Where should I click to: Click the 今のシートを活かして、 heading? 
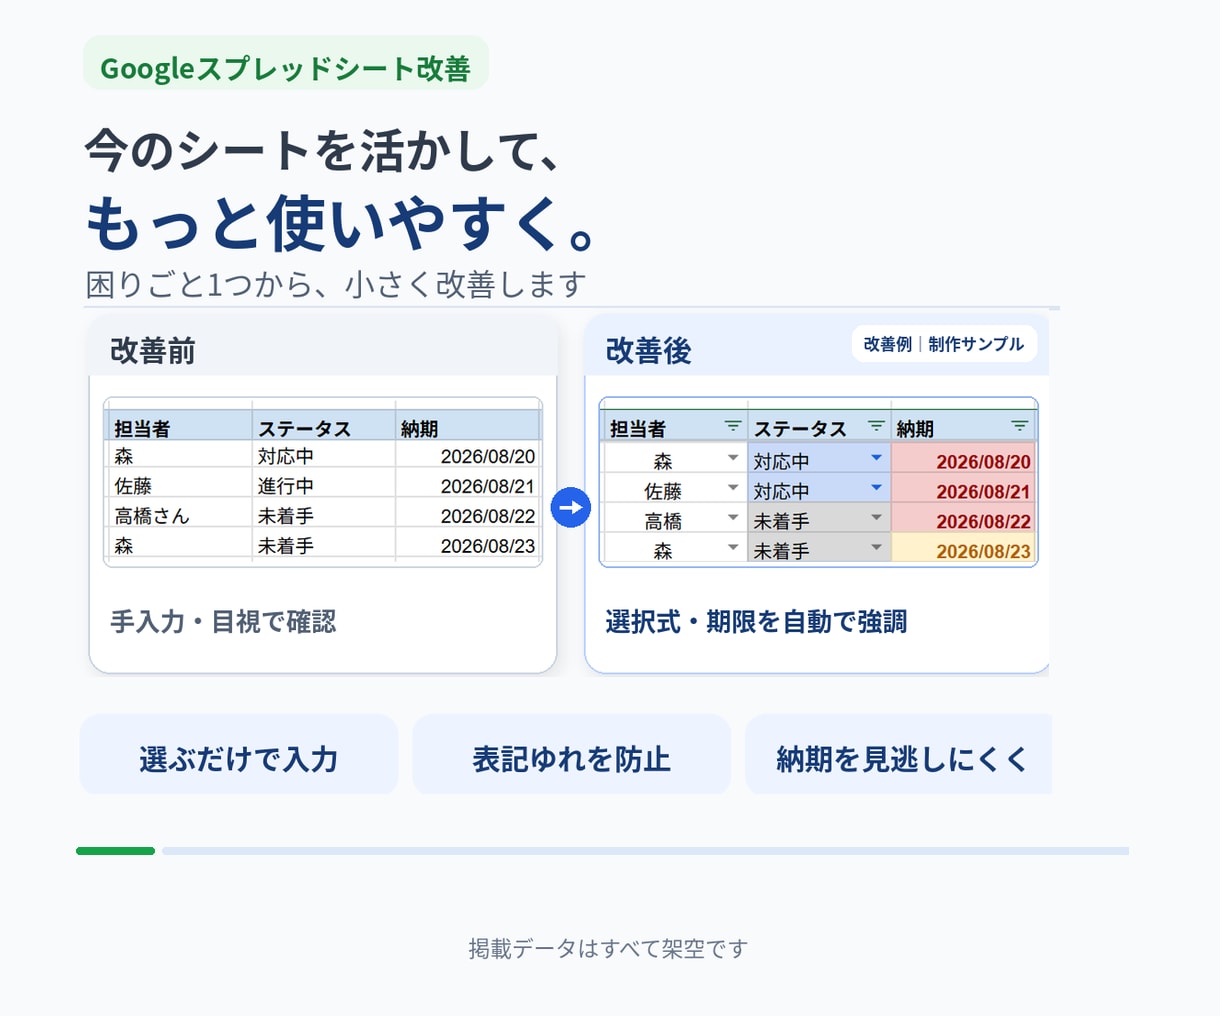(322, 151)
